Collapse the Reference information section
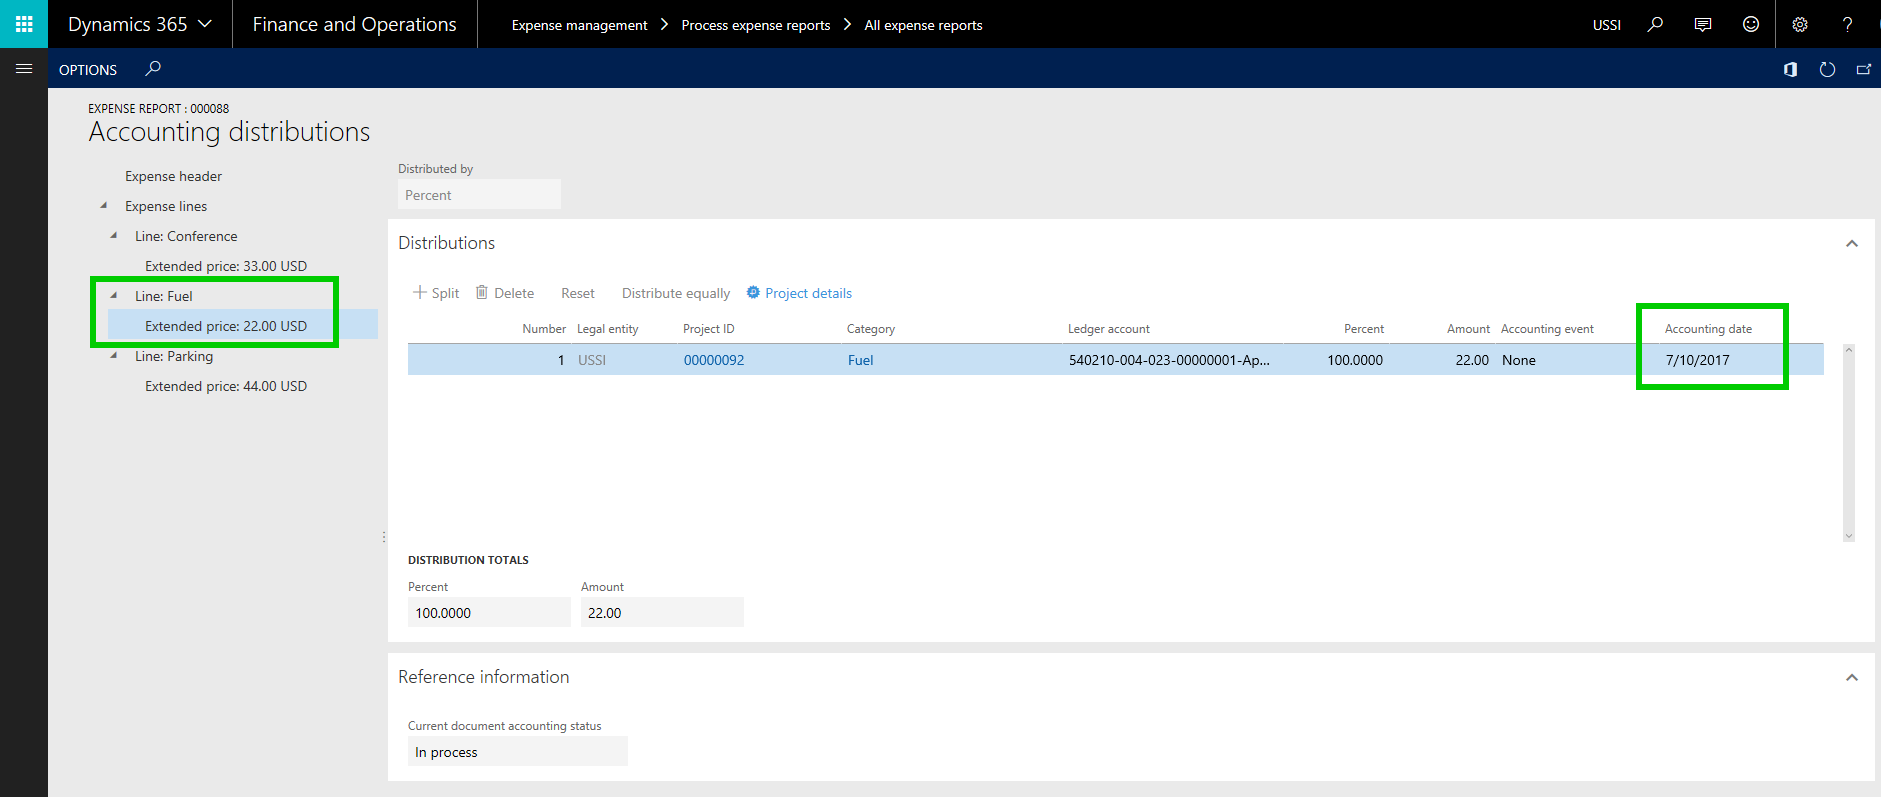 click(1851, 677)
